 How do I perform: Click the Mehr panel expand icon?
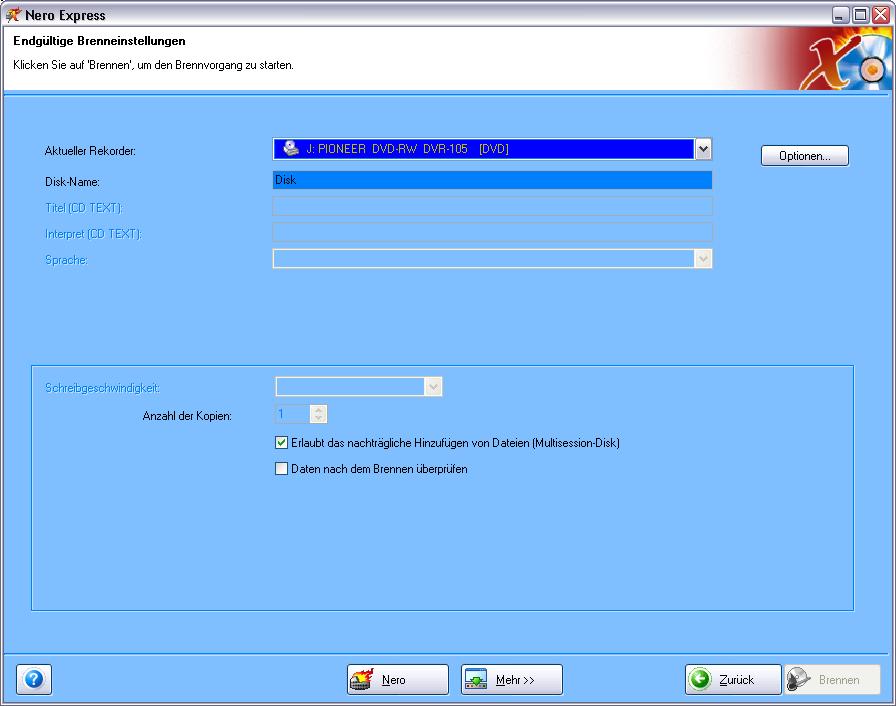pos(476,679)
